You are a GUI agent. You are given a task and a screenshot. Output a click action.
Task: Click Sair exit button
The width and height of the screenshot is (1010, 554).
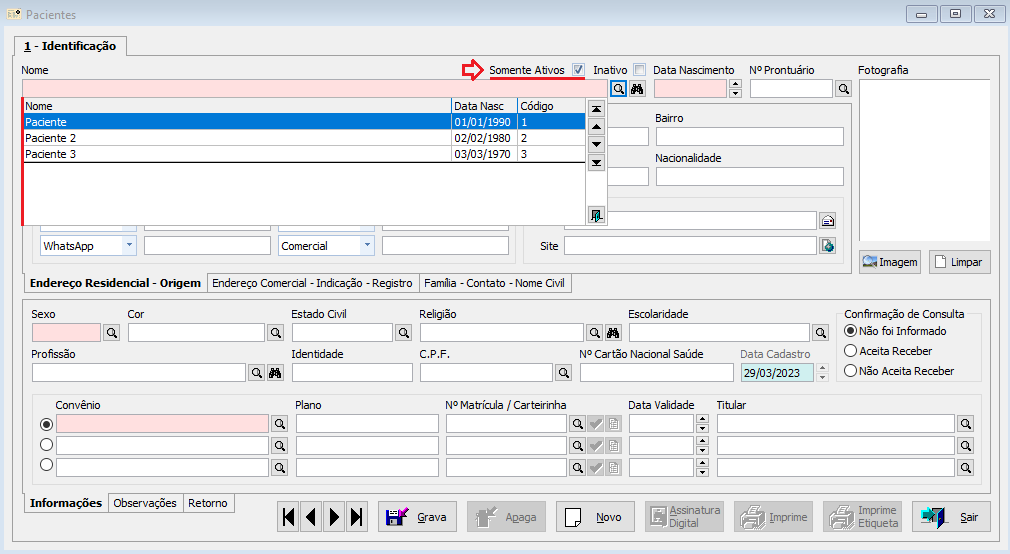click(x=951, y=517)
